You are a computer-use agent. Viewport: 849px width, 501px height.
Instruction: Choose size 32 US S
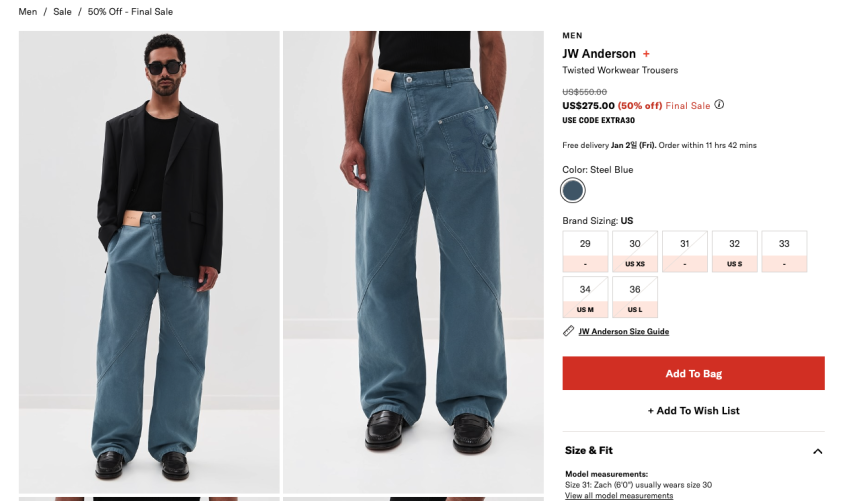click(734, 251)
